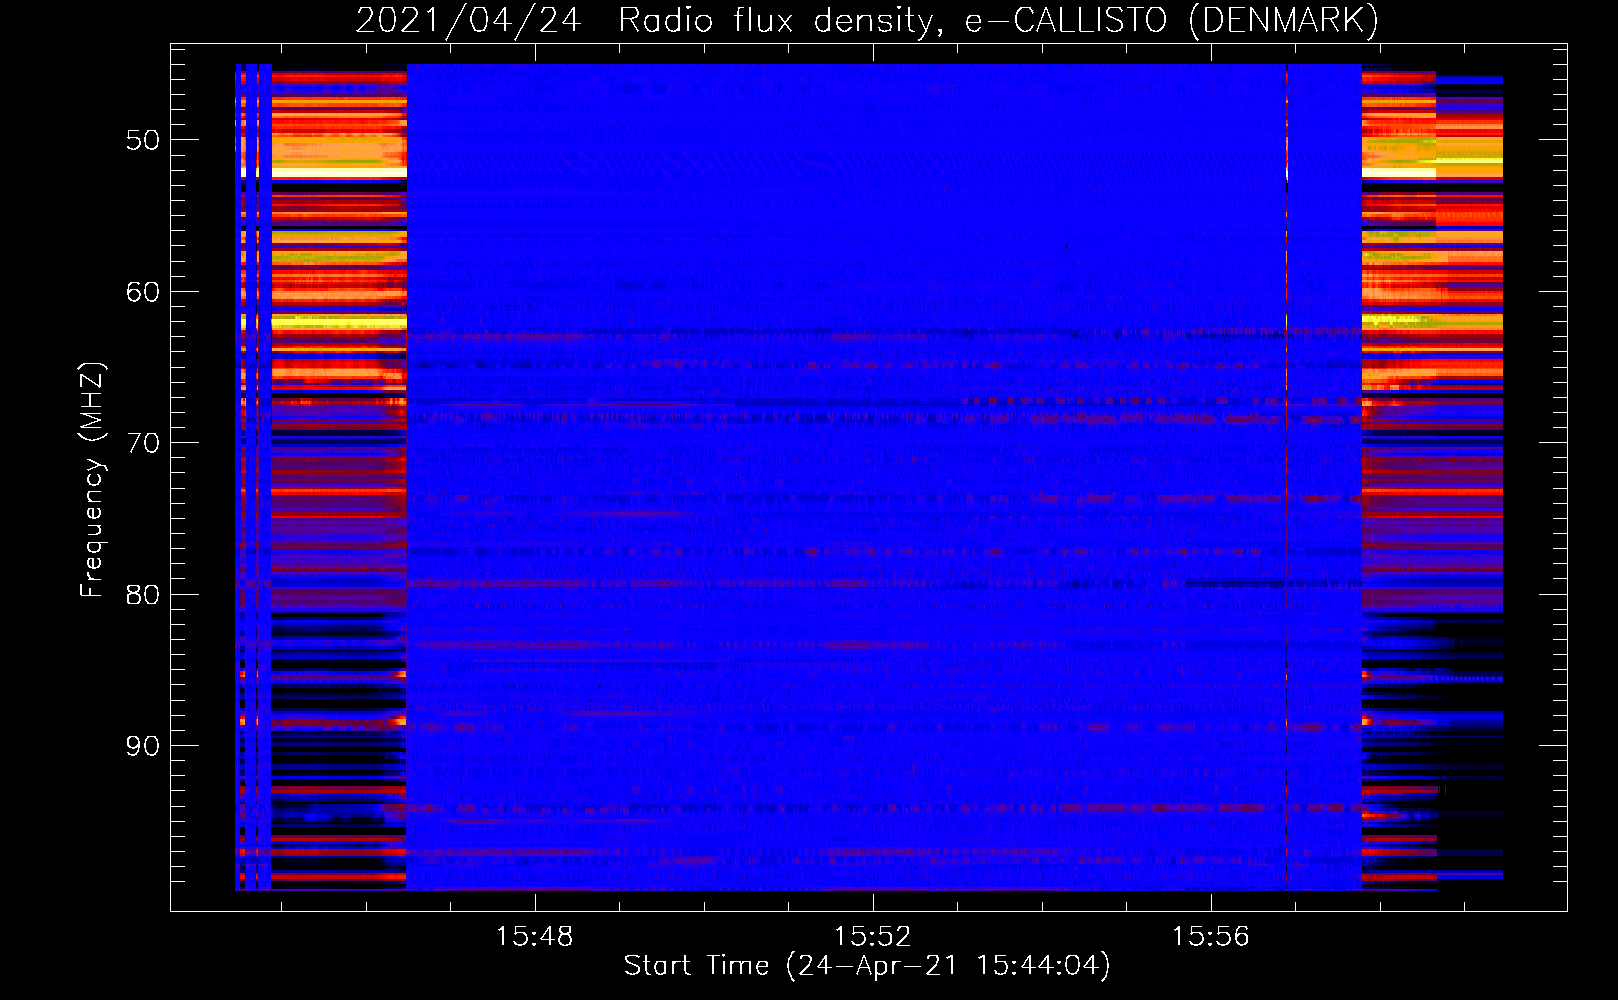This screenshot has height=1000, width=1618.
Task: Click the 15:48 time tick label
Action: [x=534, y=937]
